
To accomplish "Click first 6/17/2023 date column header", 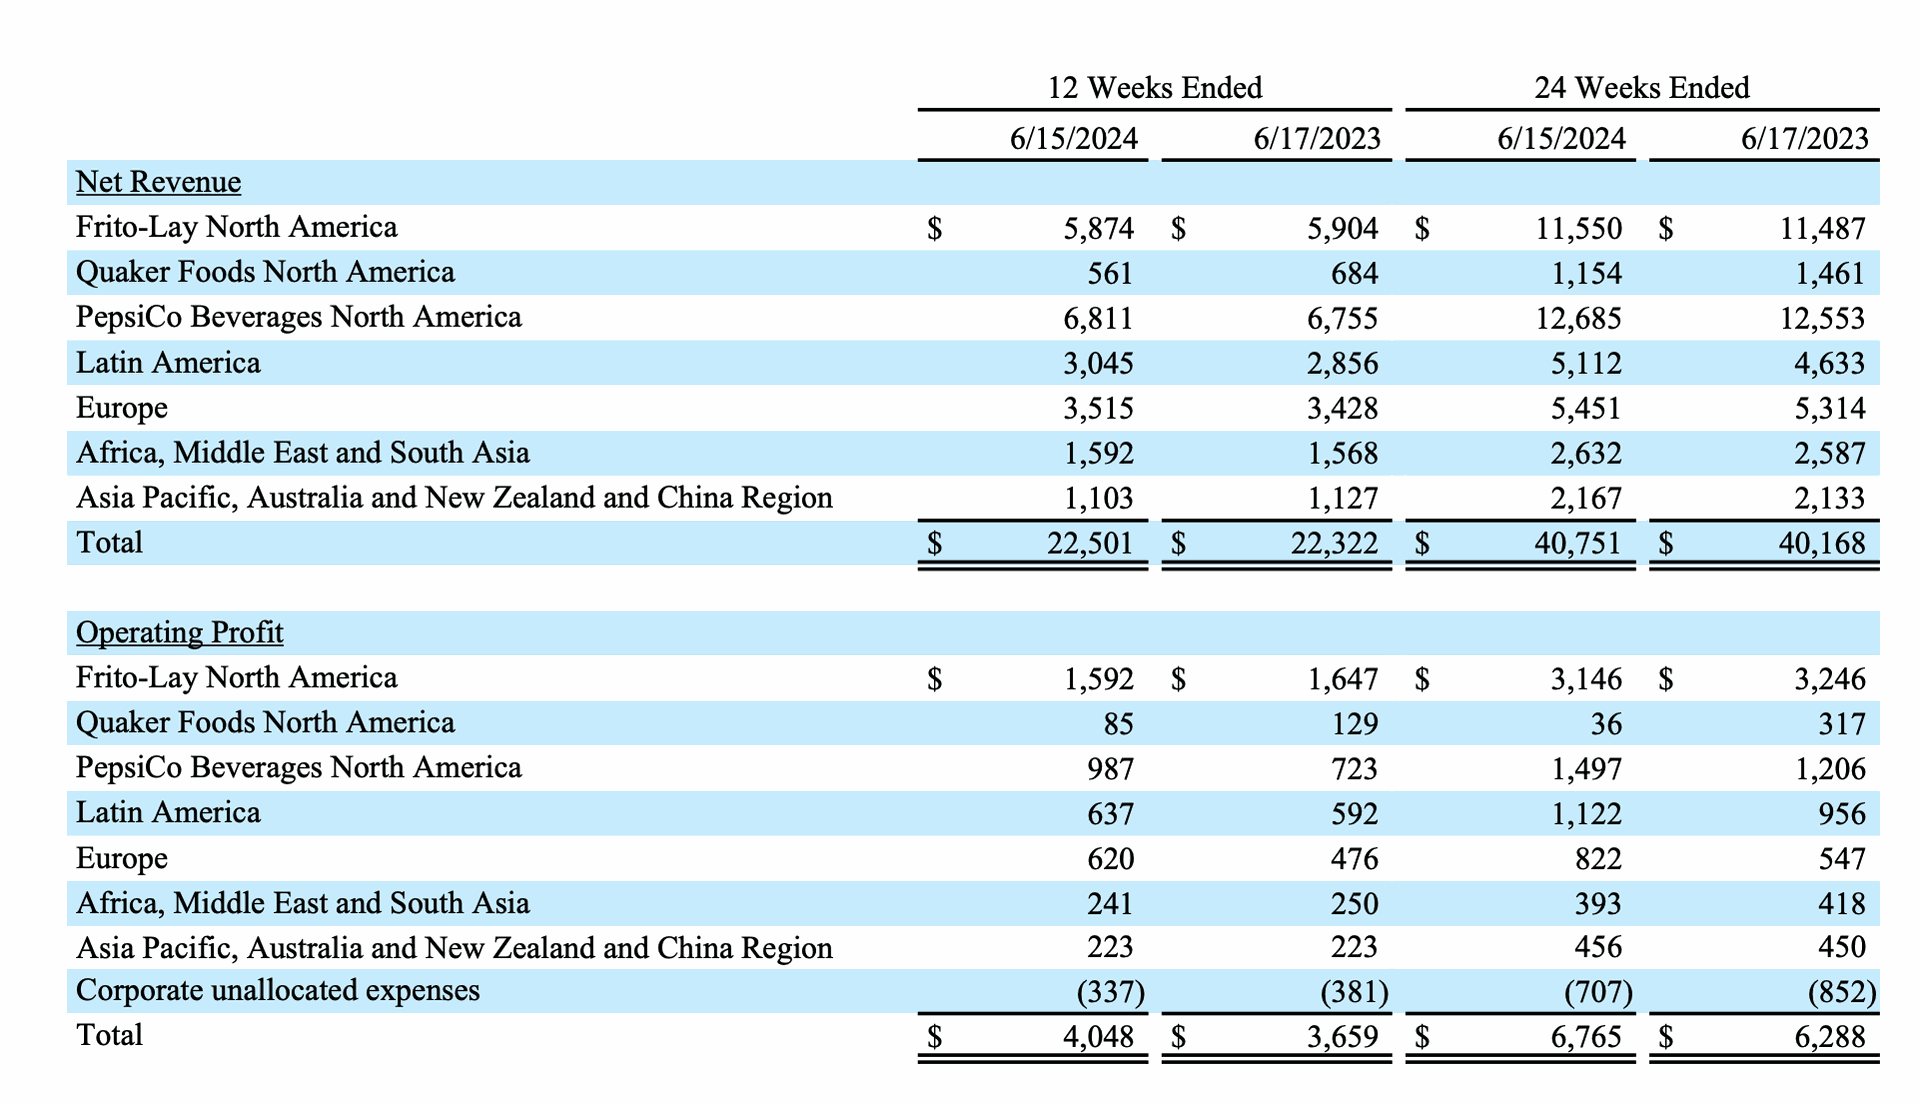I will pos(1316,138).
